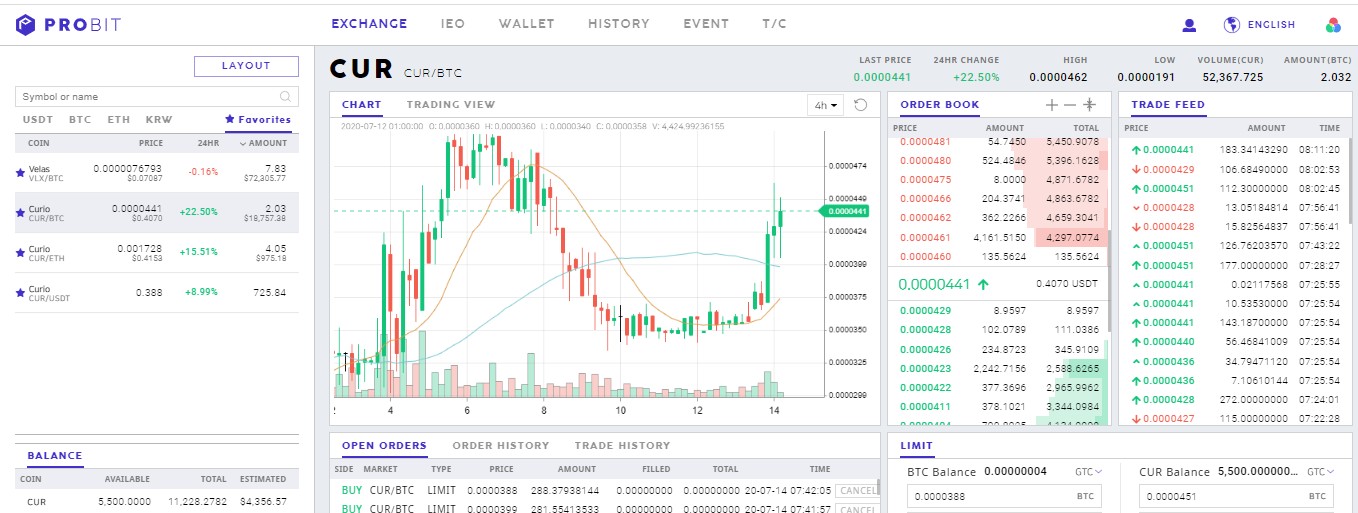Toggle favorite star for Curio CUR/USDT
Viewport: 1358px width, 513px height.
click(20, 292)
